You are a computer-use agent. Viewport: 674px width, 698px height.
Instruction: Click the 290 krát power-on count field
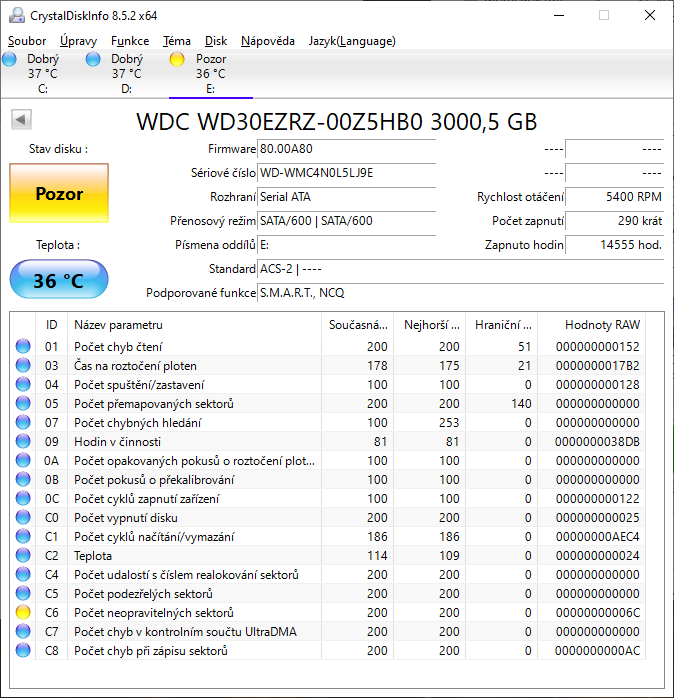pos(615,221)
